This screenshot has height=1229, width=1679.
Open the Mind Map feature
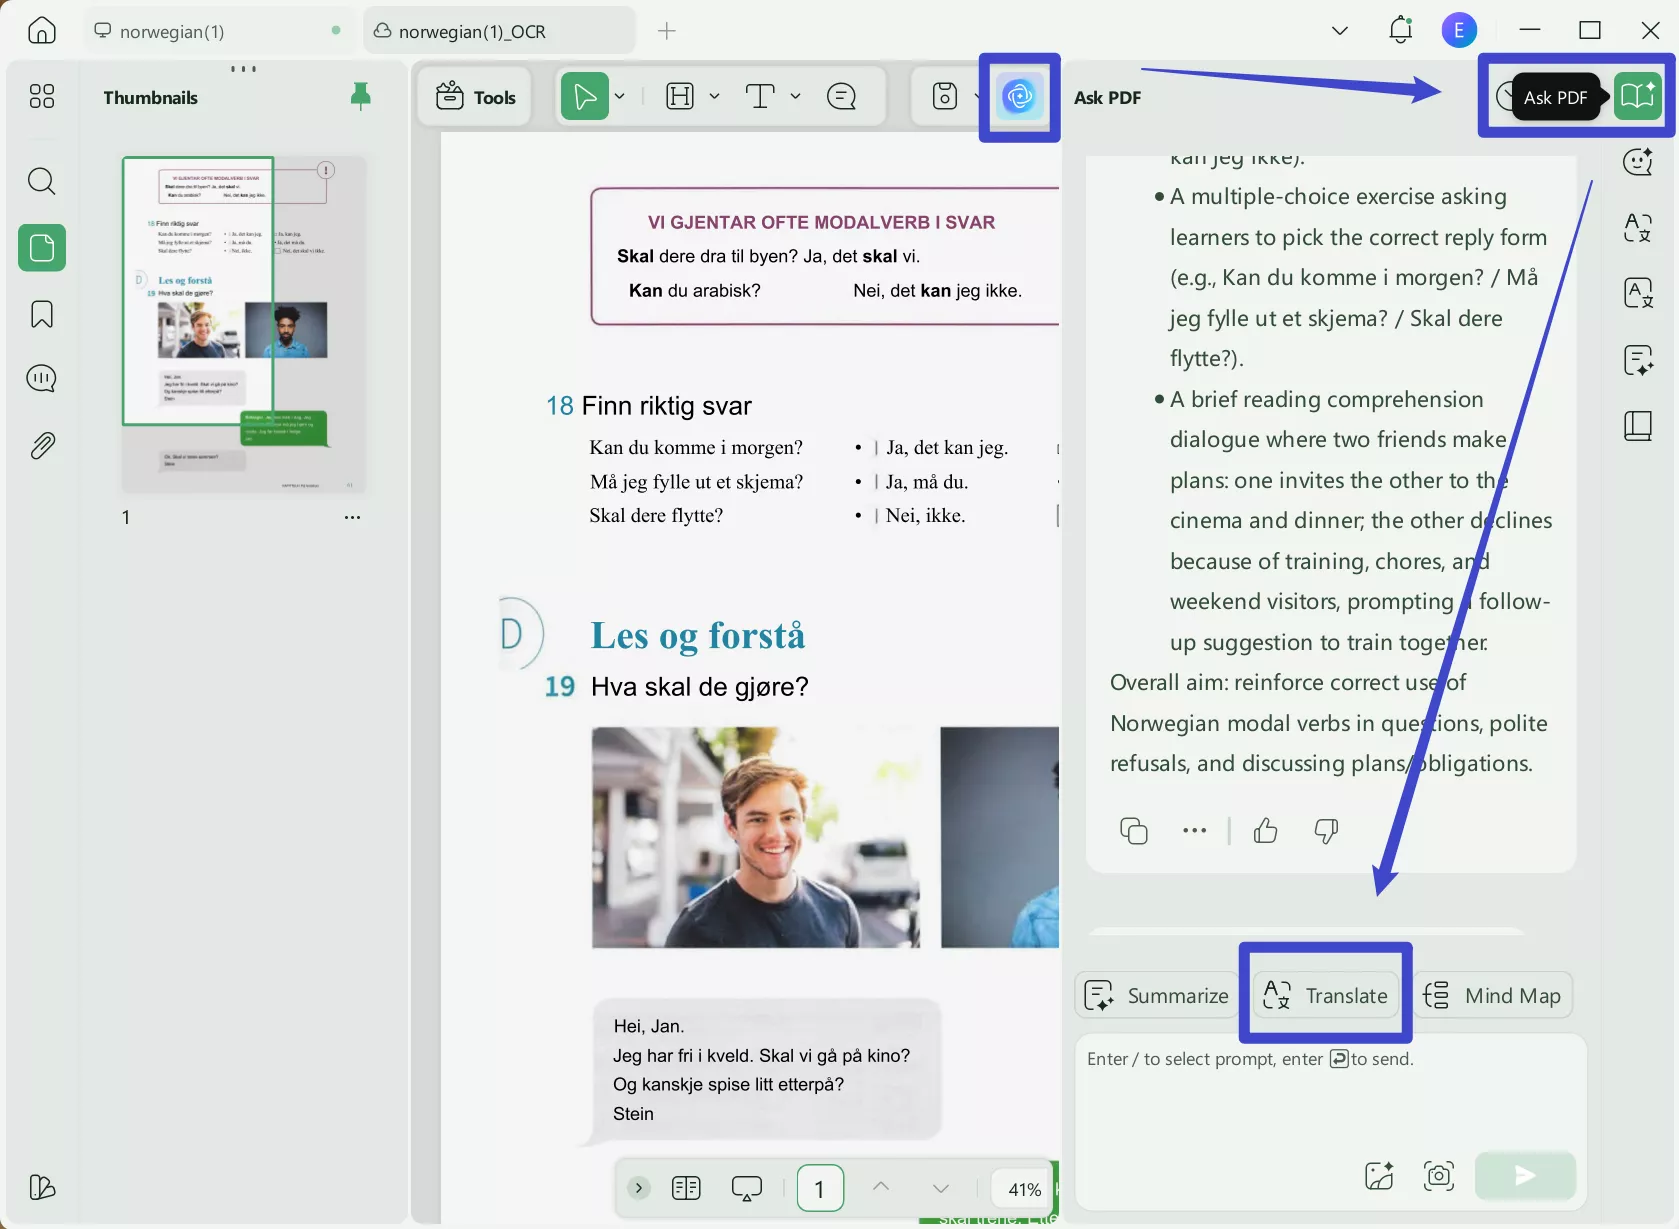tap(1493, 995)
